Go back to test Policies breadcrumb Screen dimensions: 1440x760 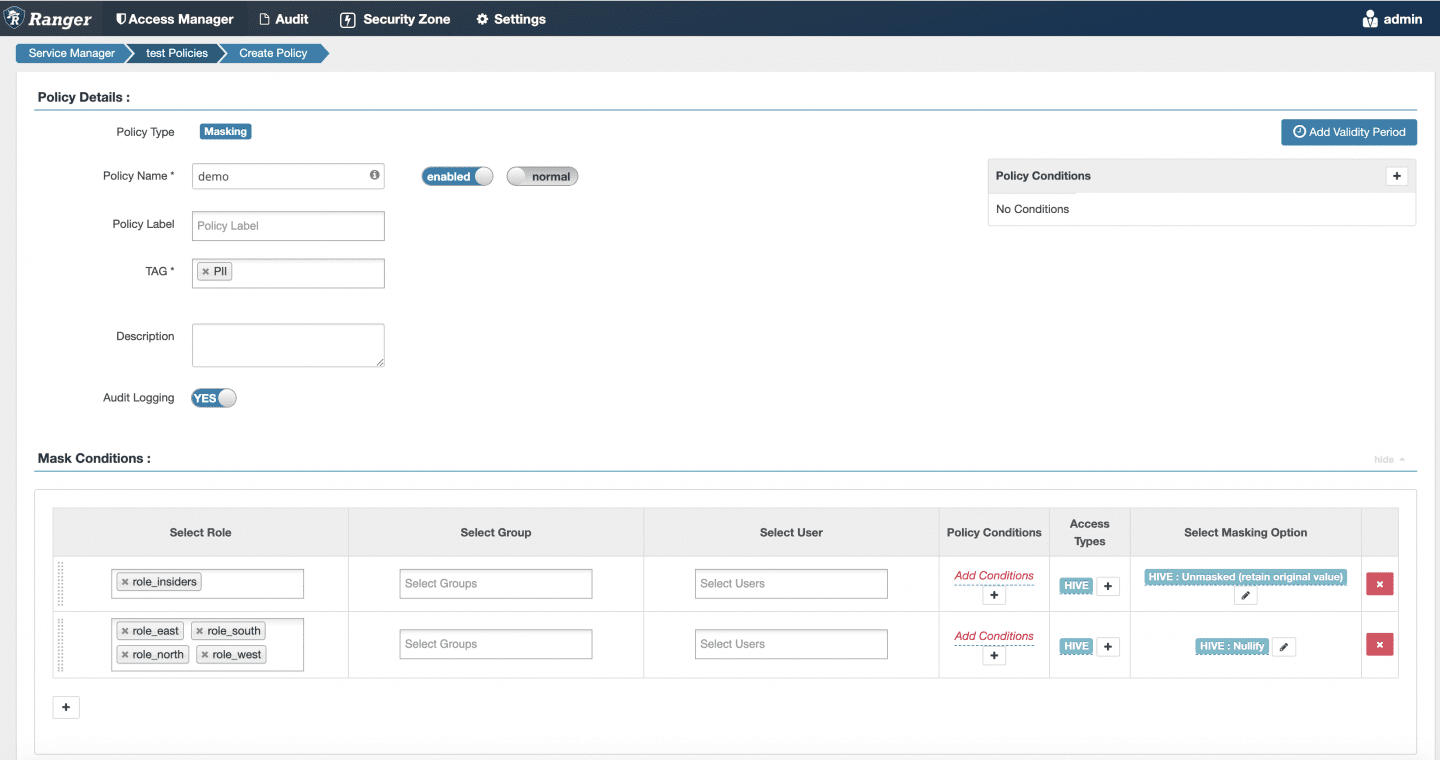(x=177, y=53)
